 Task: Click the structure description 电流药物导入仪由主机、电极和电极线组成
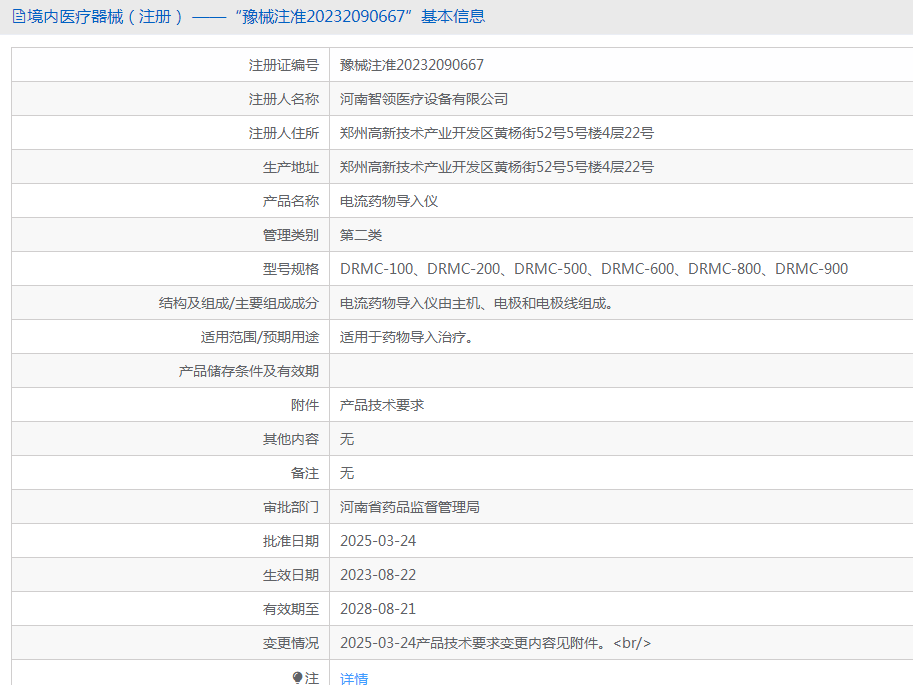476,303
